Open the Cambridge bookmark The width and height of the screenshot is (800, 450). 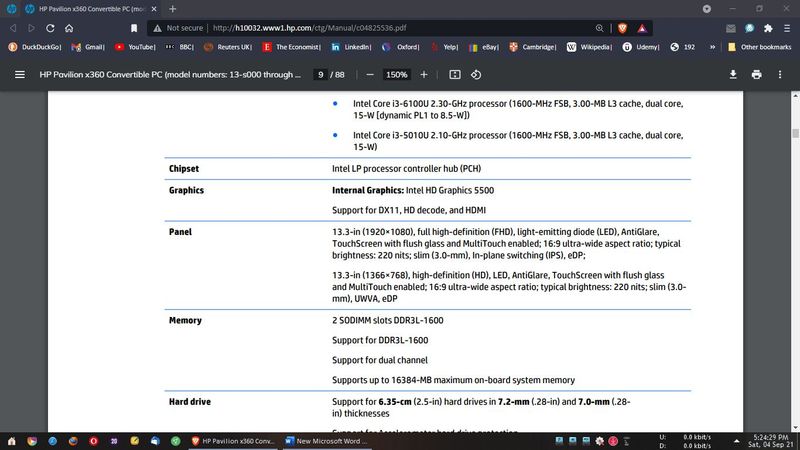533,47
